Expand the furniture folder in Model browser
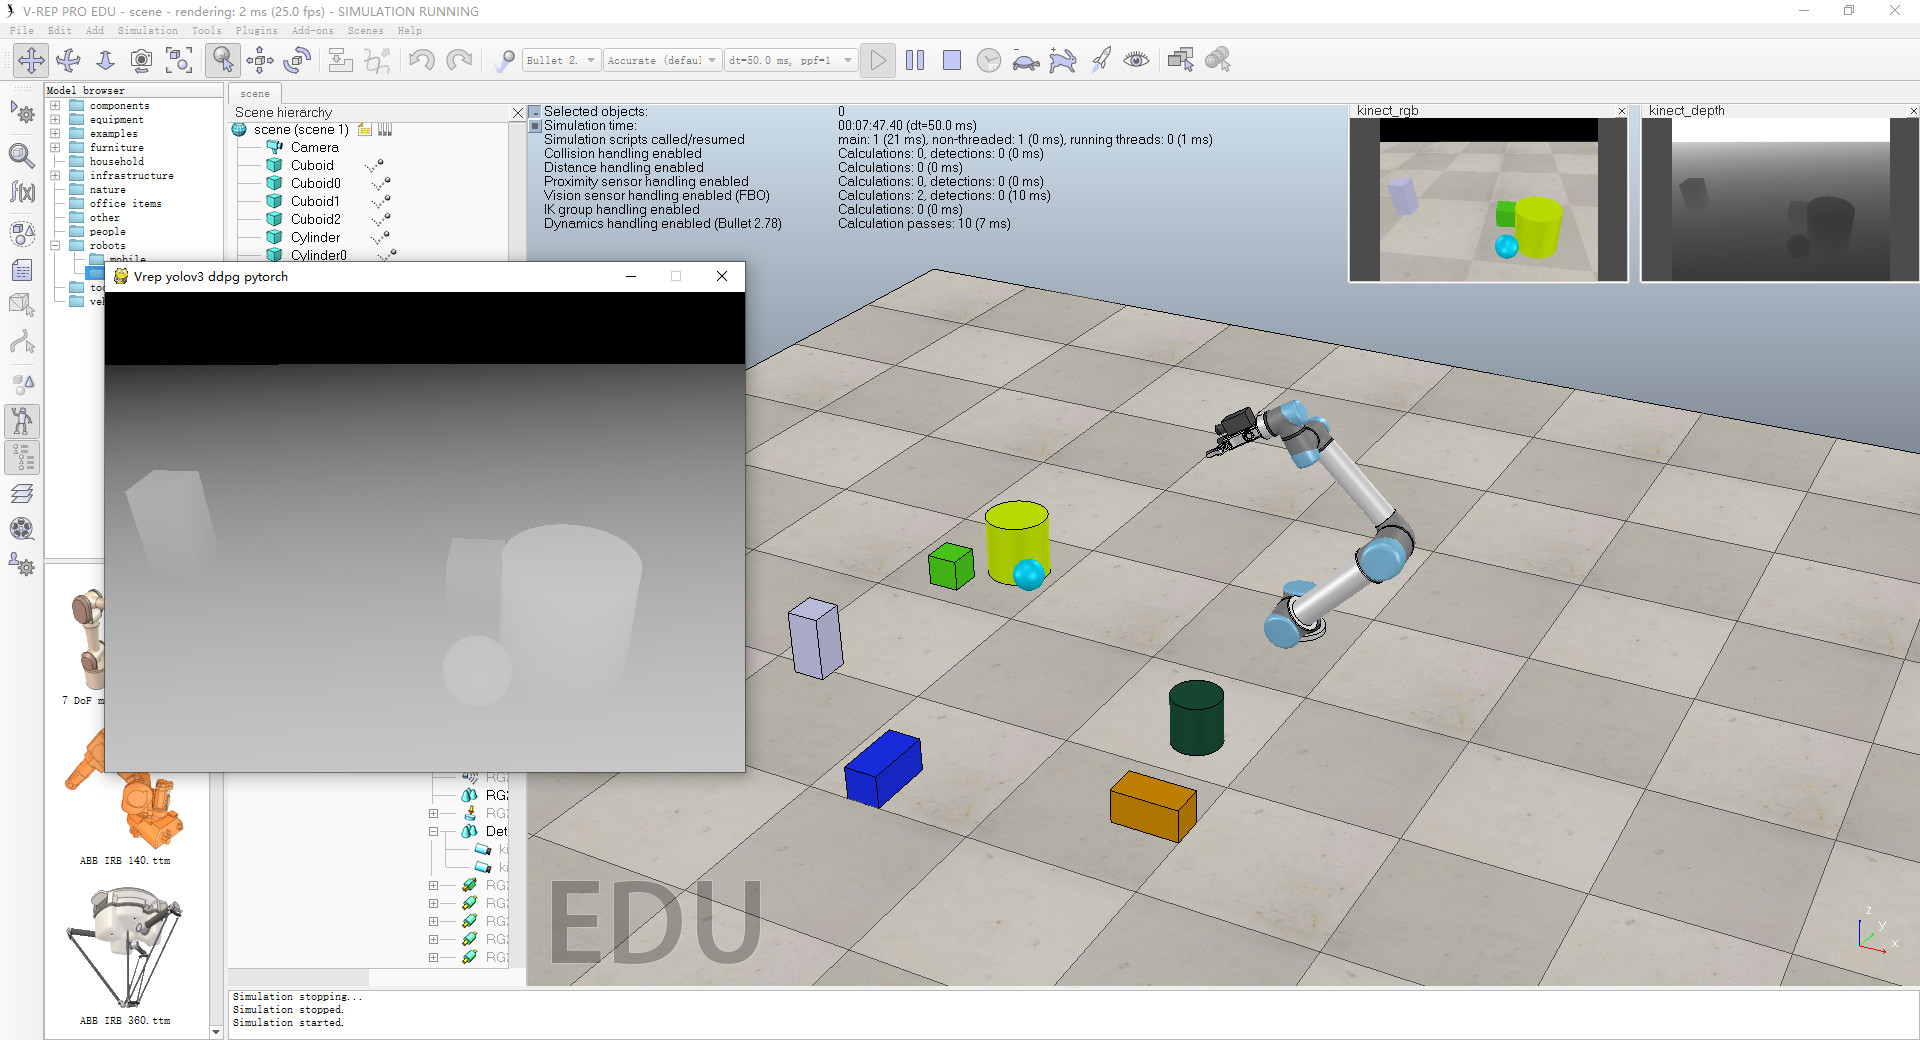 coord(54,147)
